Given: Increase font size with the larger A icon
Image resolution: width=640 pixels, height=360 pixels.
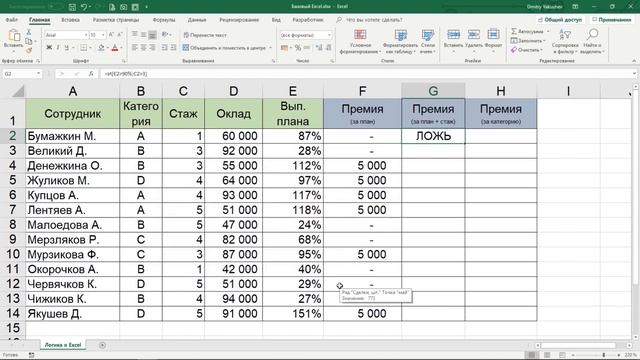Looking at the screenshot, I should click(111, 35).
